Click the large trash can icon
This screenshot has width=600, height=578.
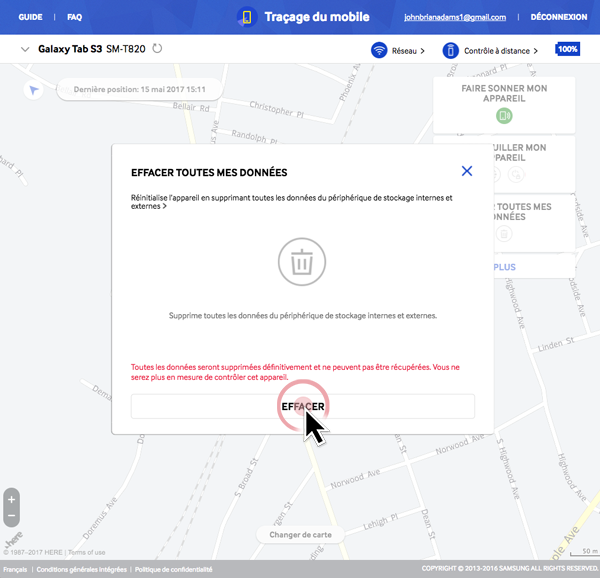click(302, 262)
